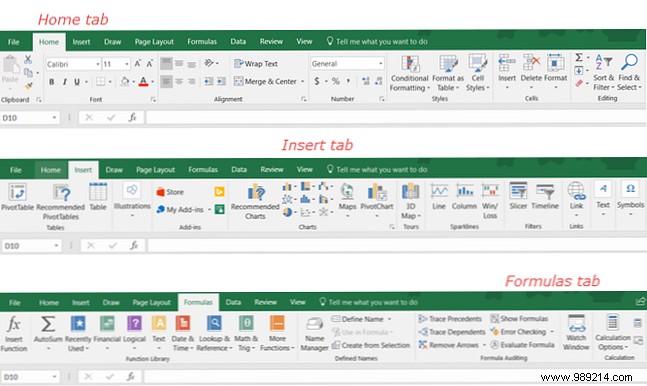Open Recently Used functions dropdown

(78, 334)
